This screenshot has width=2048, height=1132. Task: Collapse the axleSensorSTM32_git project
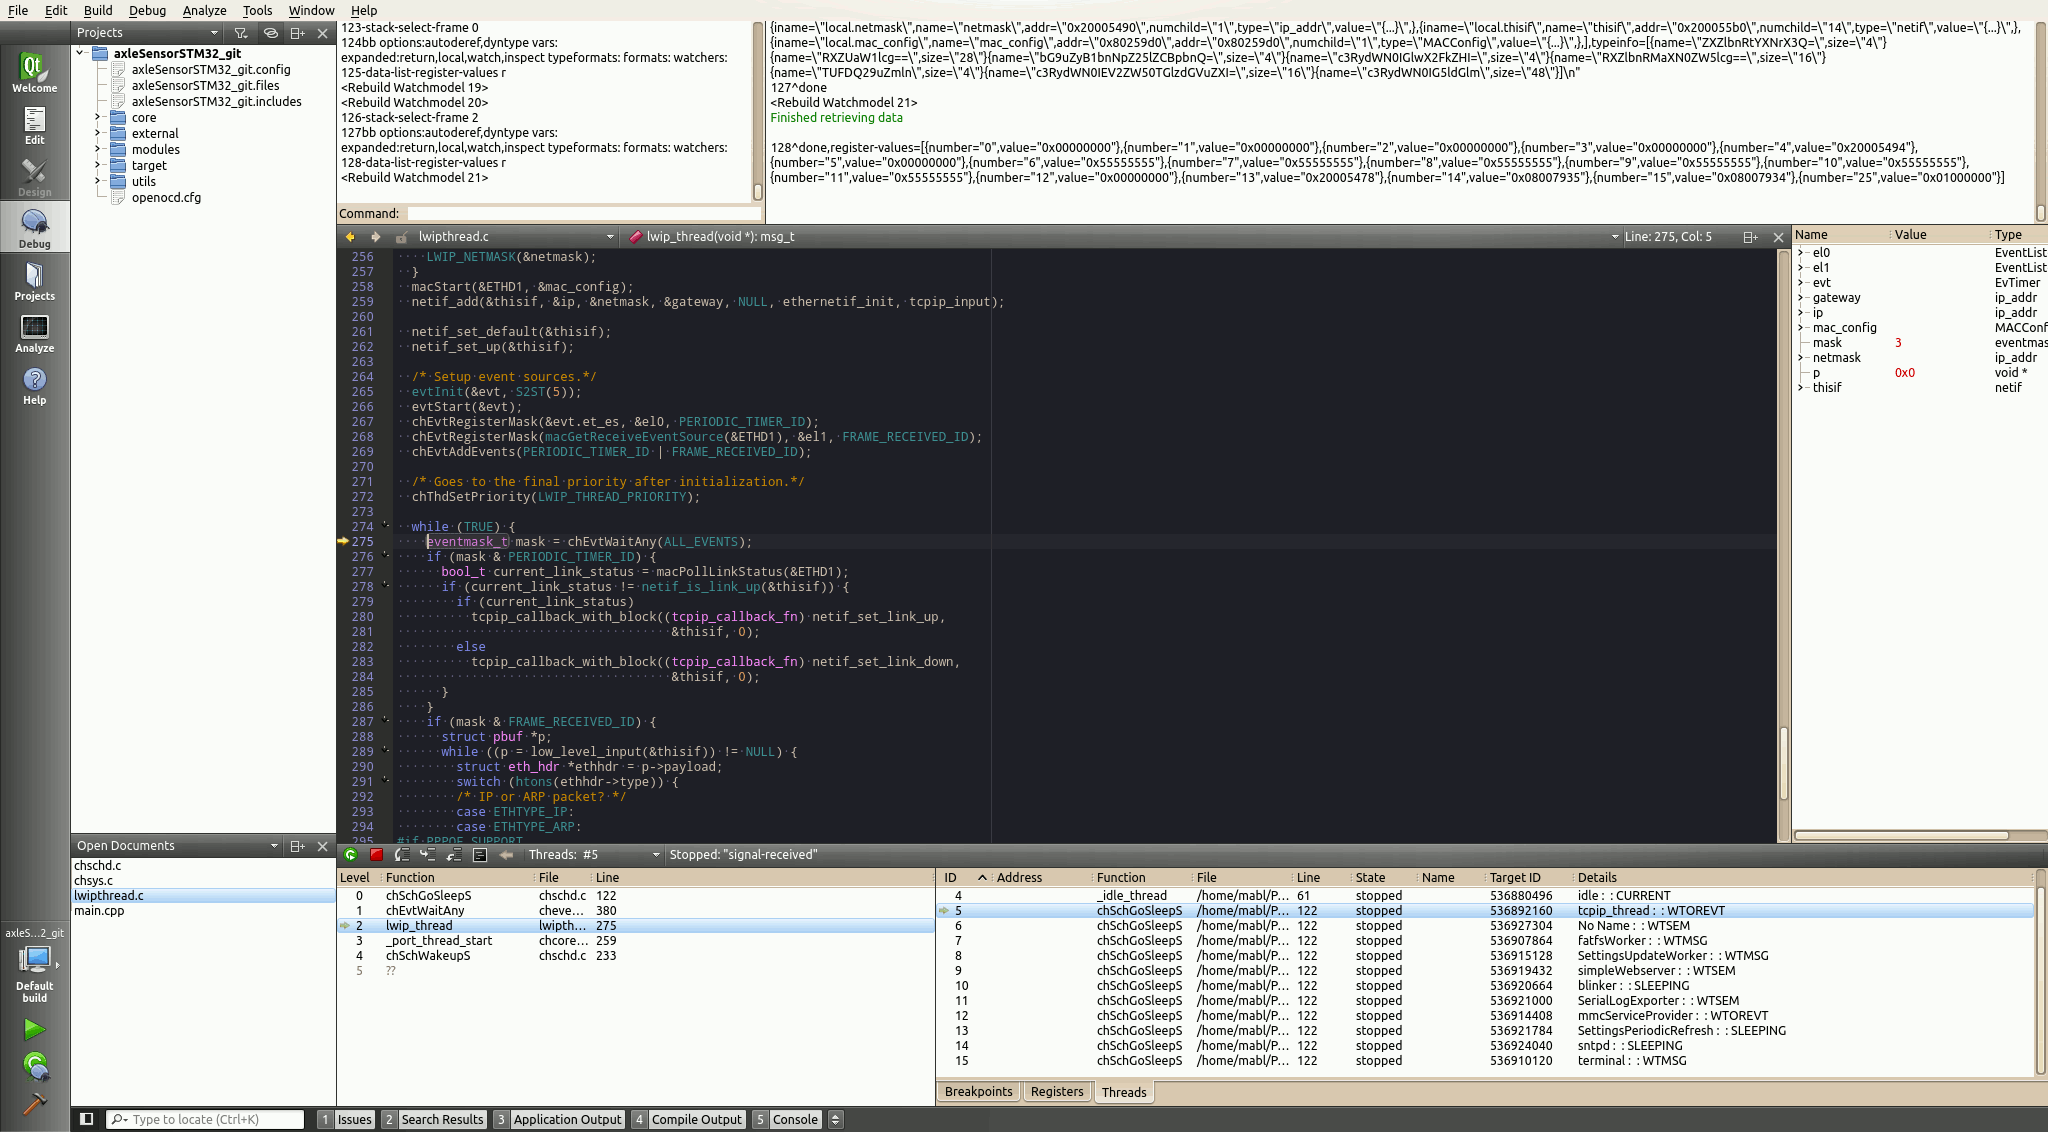[x=80, y=53]
